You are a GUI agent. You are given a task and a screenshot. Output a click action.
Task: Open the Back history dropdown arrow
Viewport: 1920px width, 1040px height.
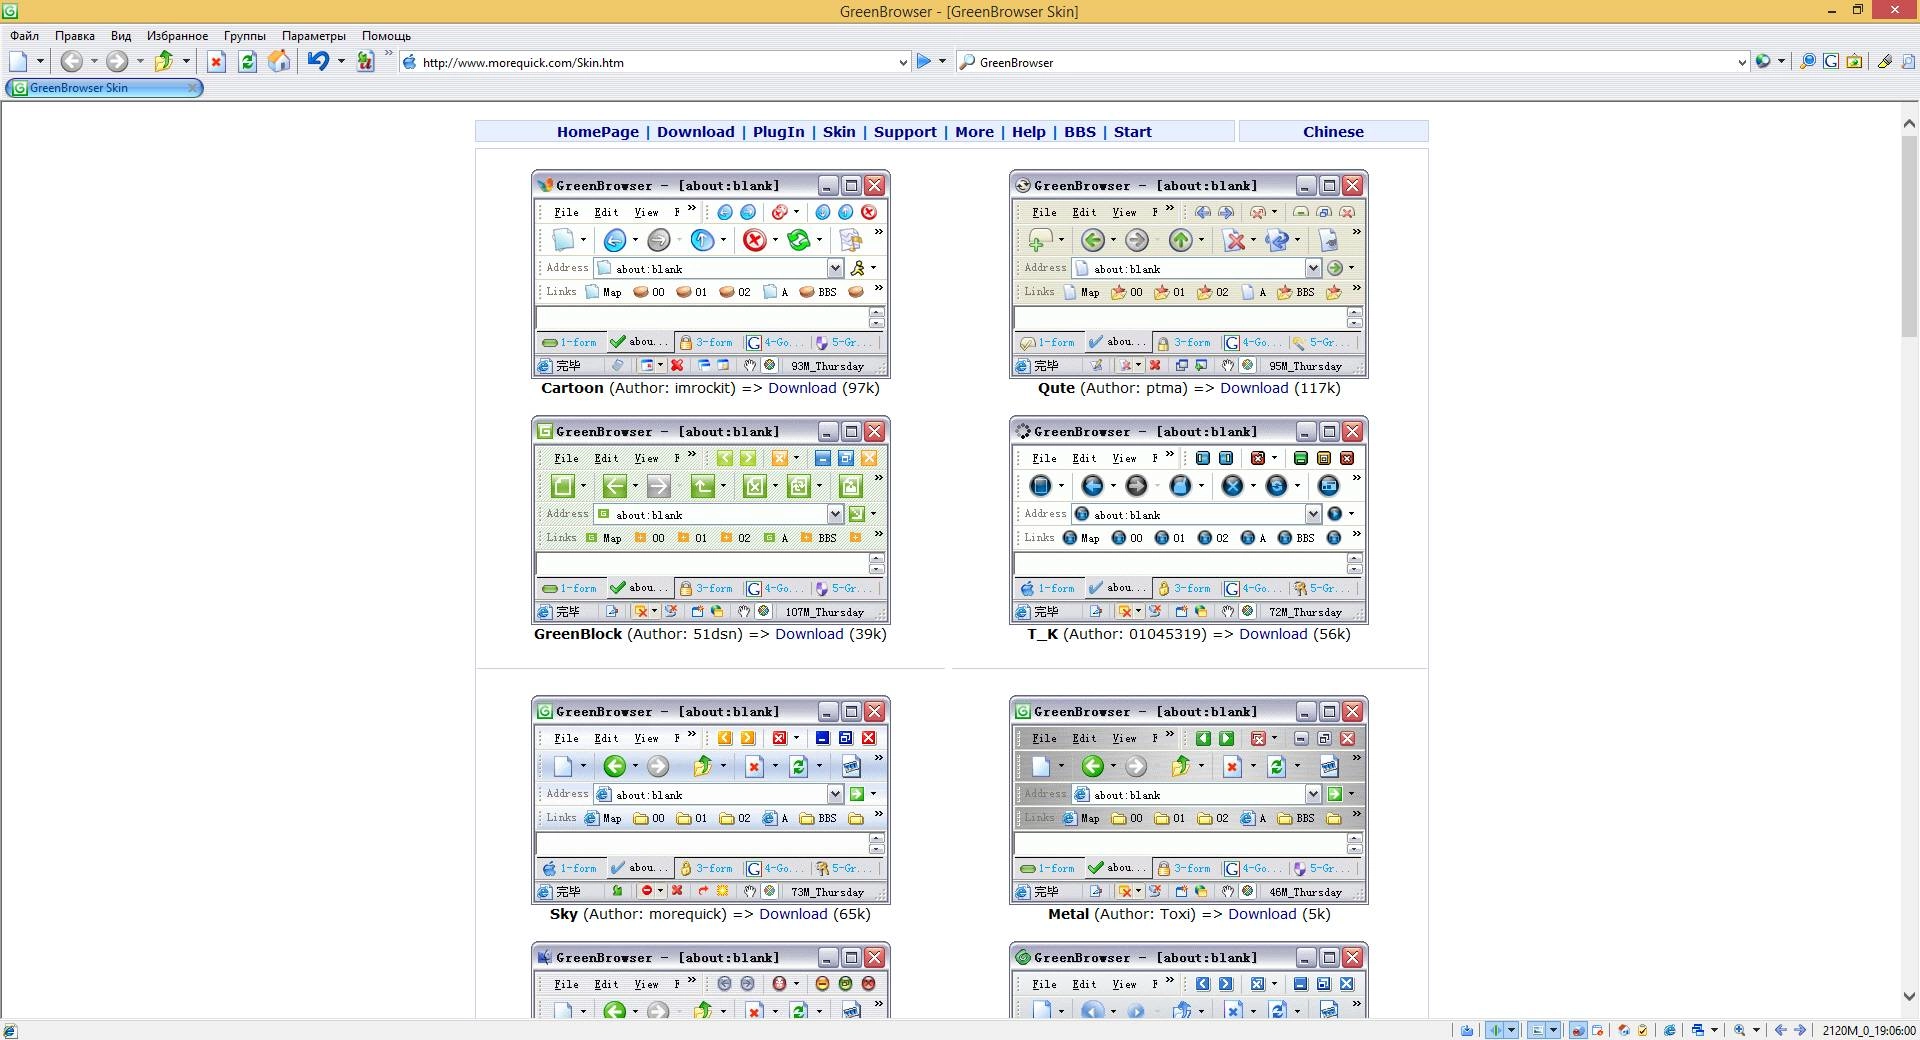point(94,62)
